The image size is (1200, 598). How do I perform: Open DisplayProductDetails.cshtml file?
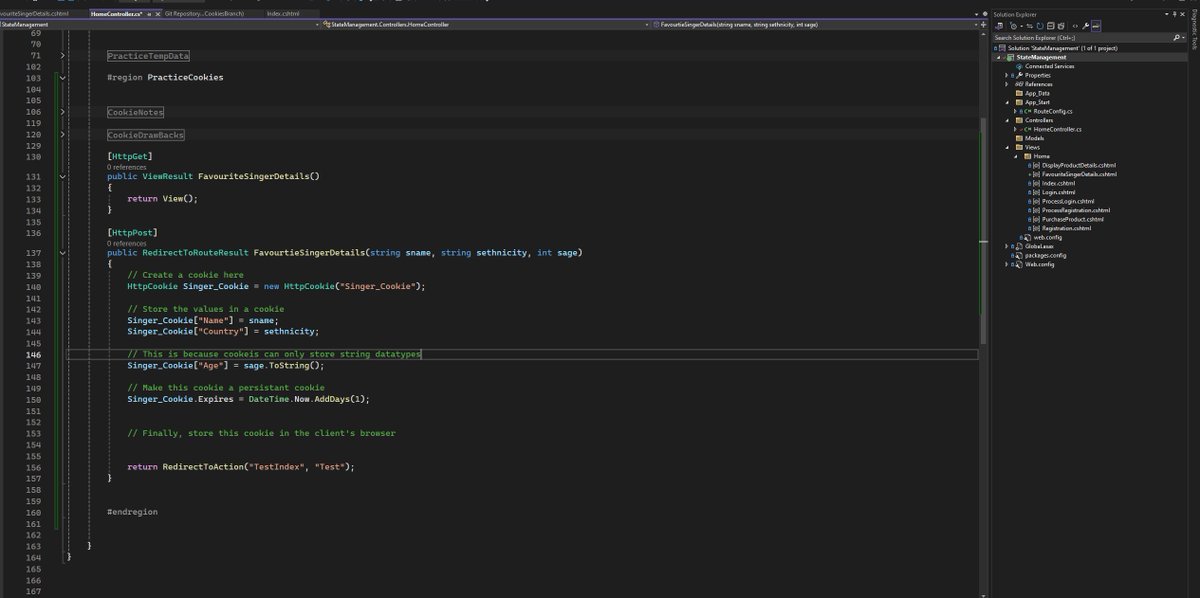click(x=1078, y=165)
